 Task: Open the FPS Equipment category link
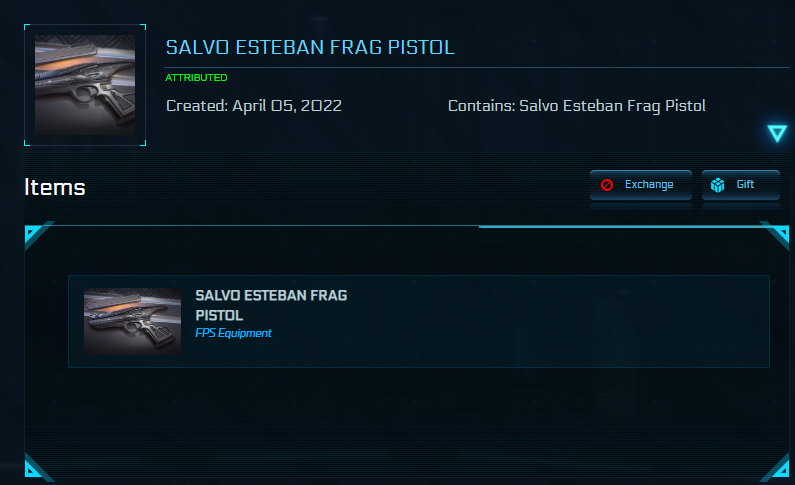pyautogui.click(x=233, y=333)
